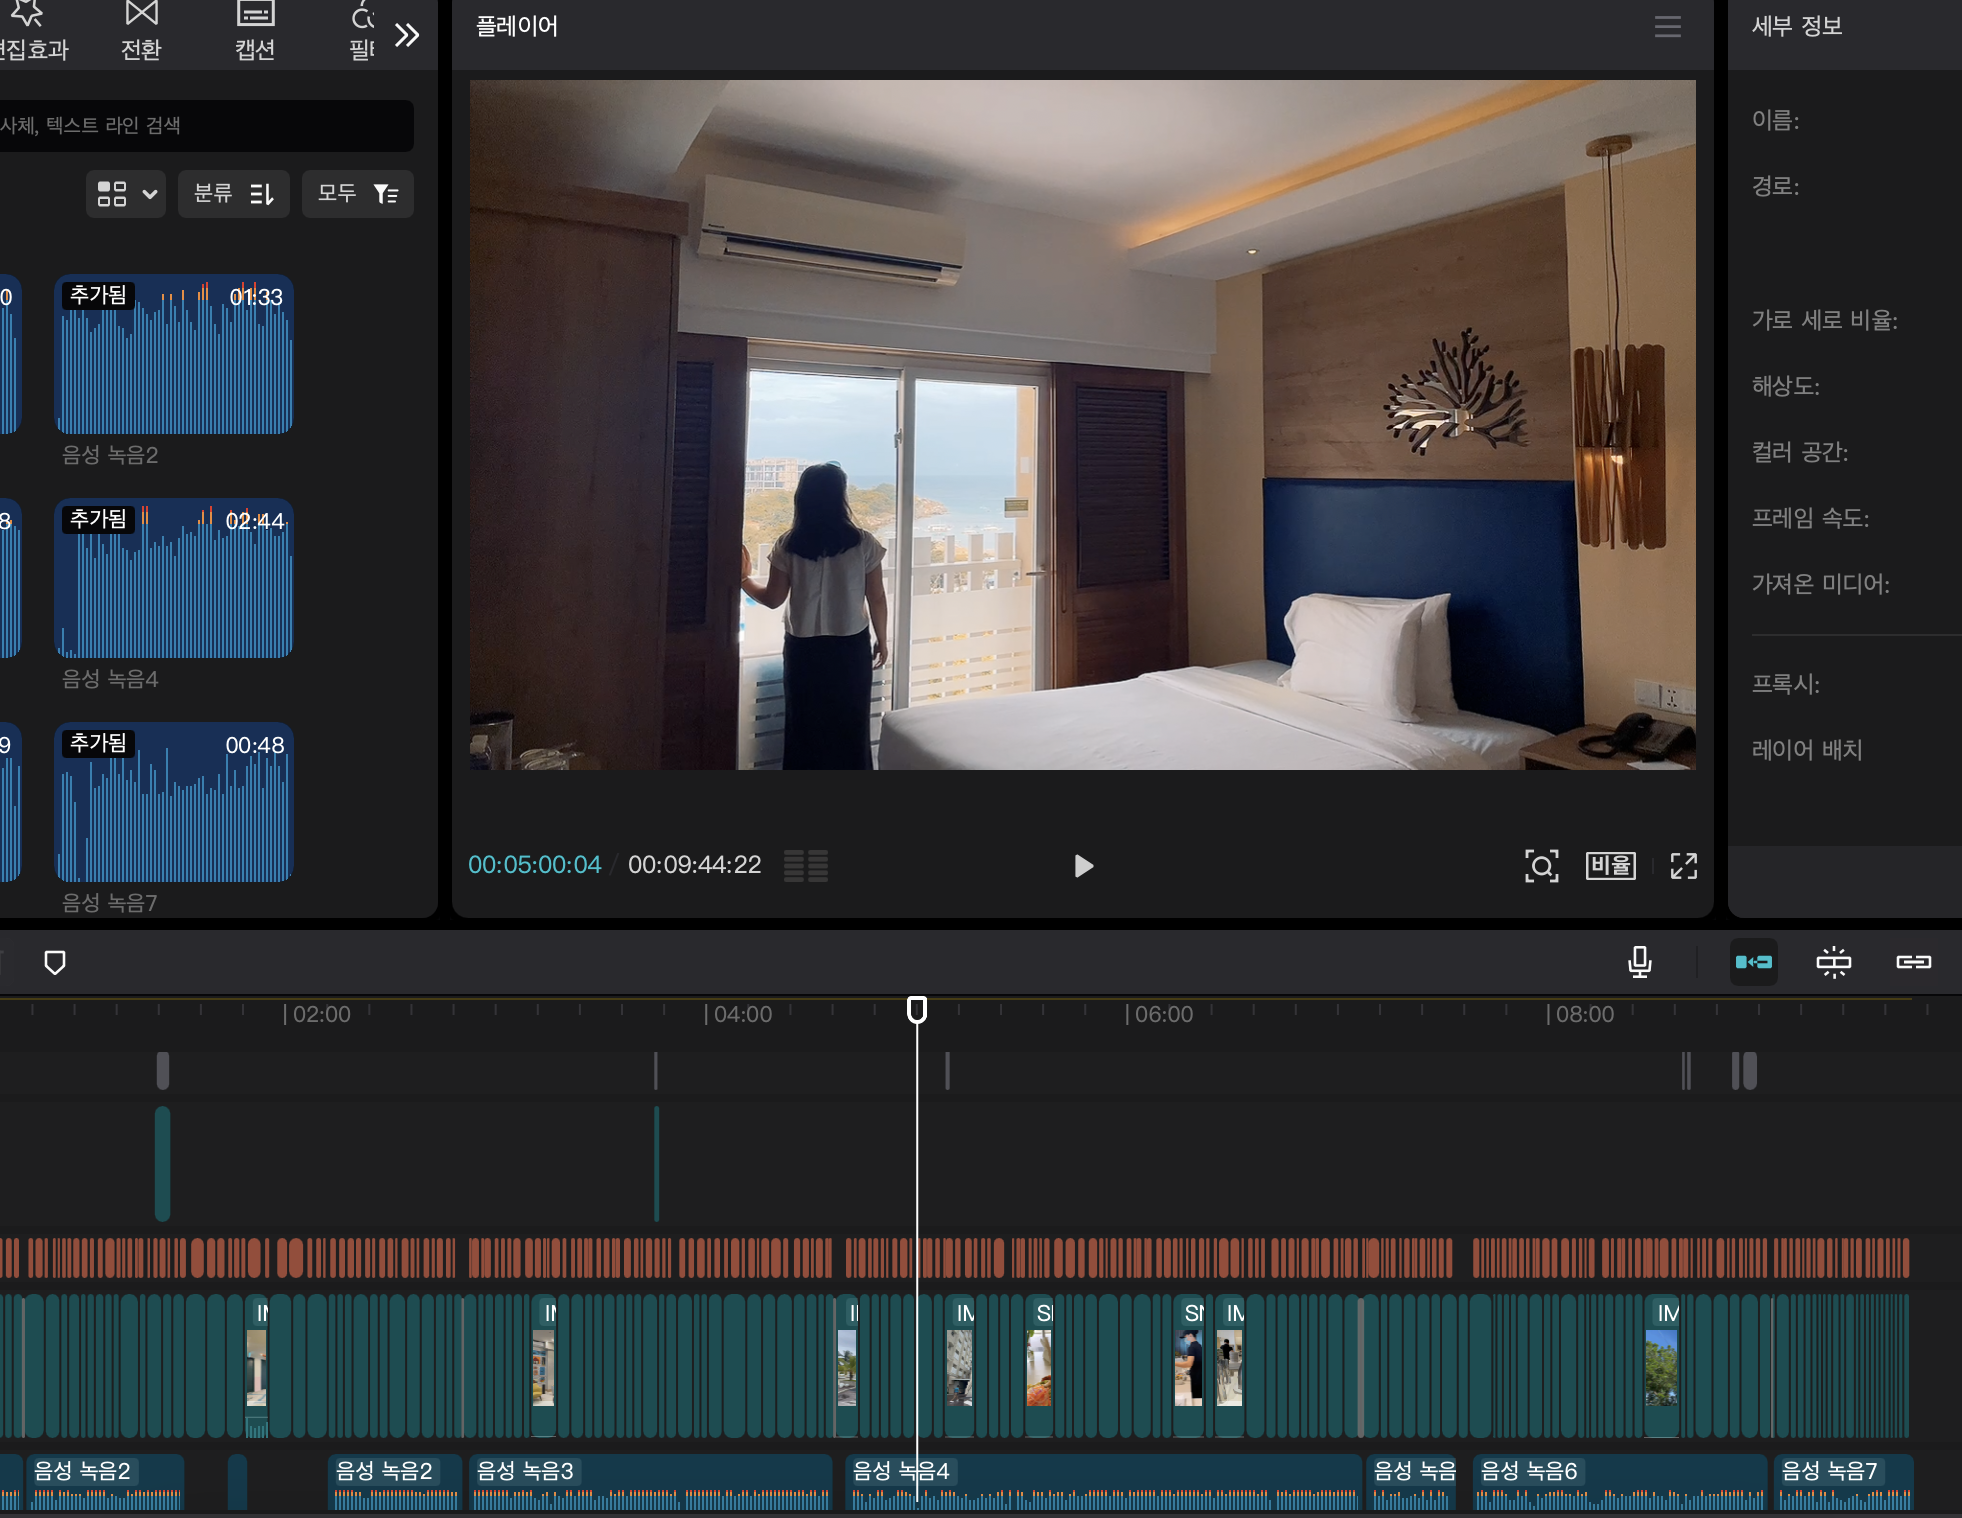This screenshot has height=1518, width=1962.
Task: Click the media search field
Action: coord(200,126)
